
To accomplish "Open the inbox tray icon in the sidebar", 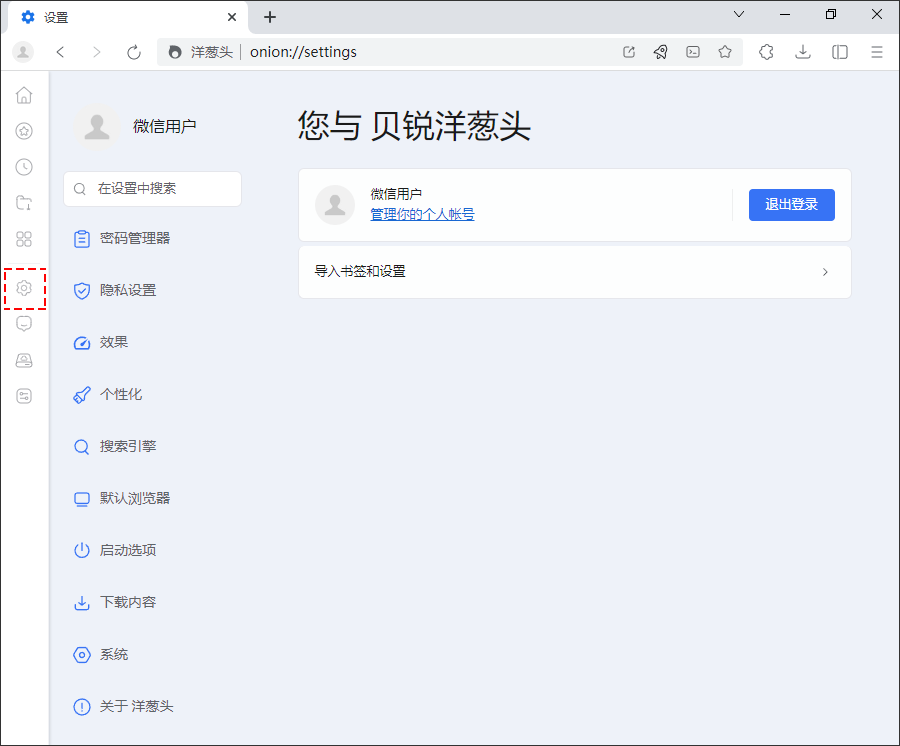I will [x=24, y=360].
